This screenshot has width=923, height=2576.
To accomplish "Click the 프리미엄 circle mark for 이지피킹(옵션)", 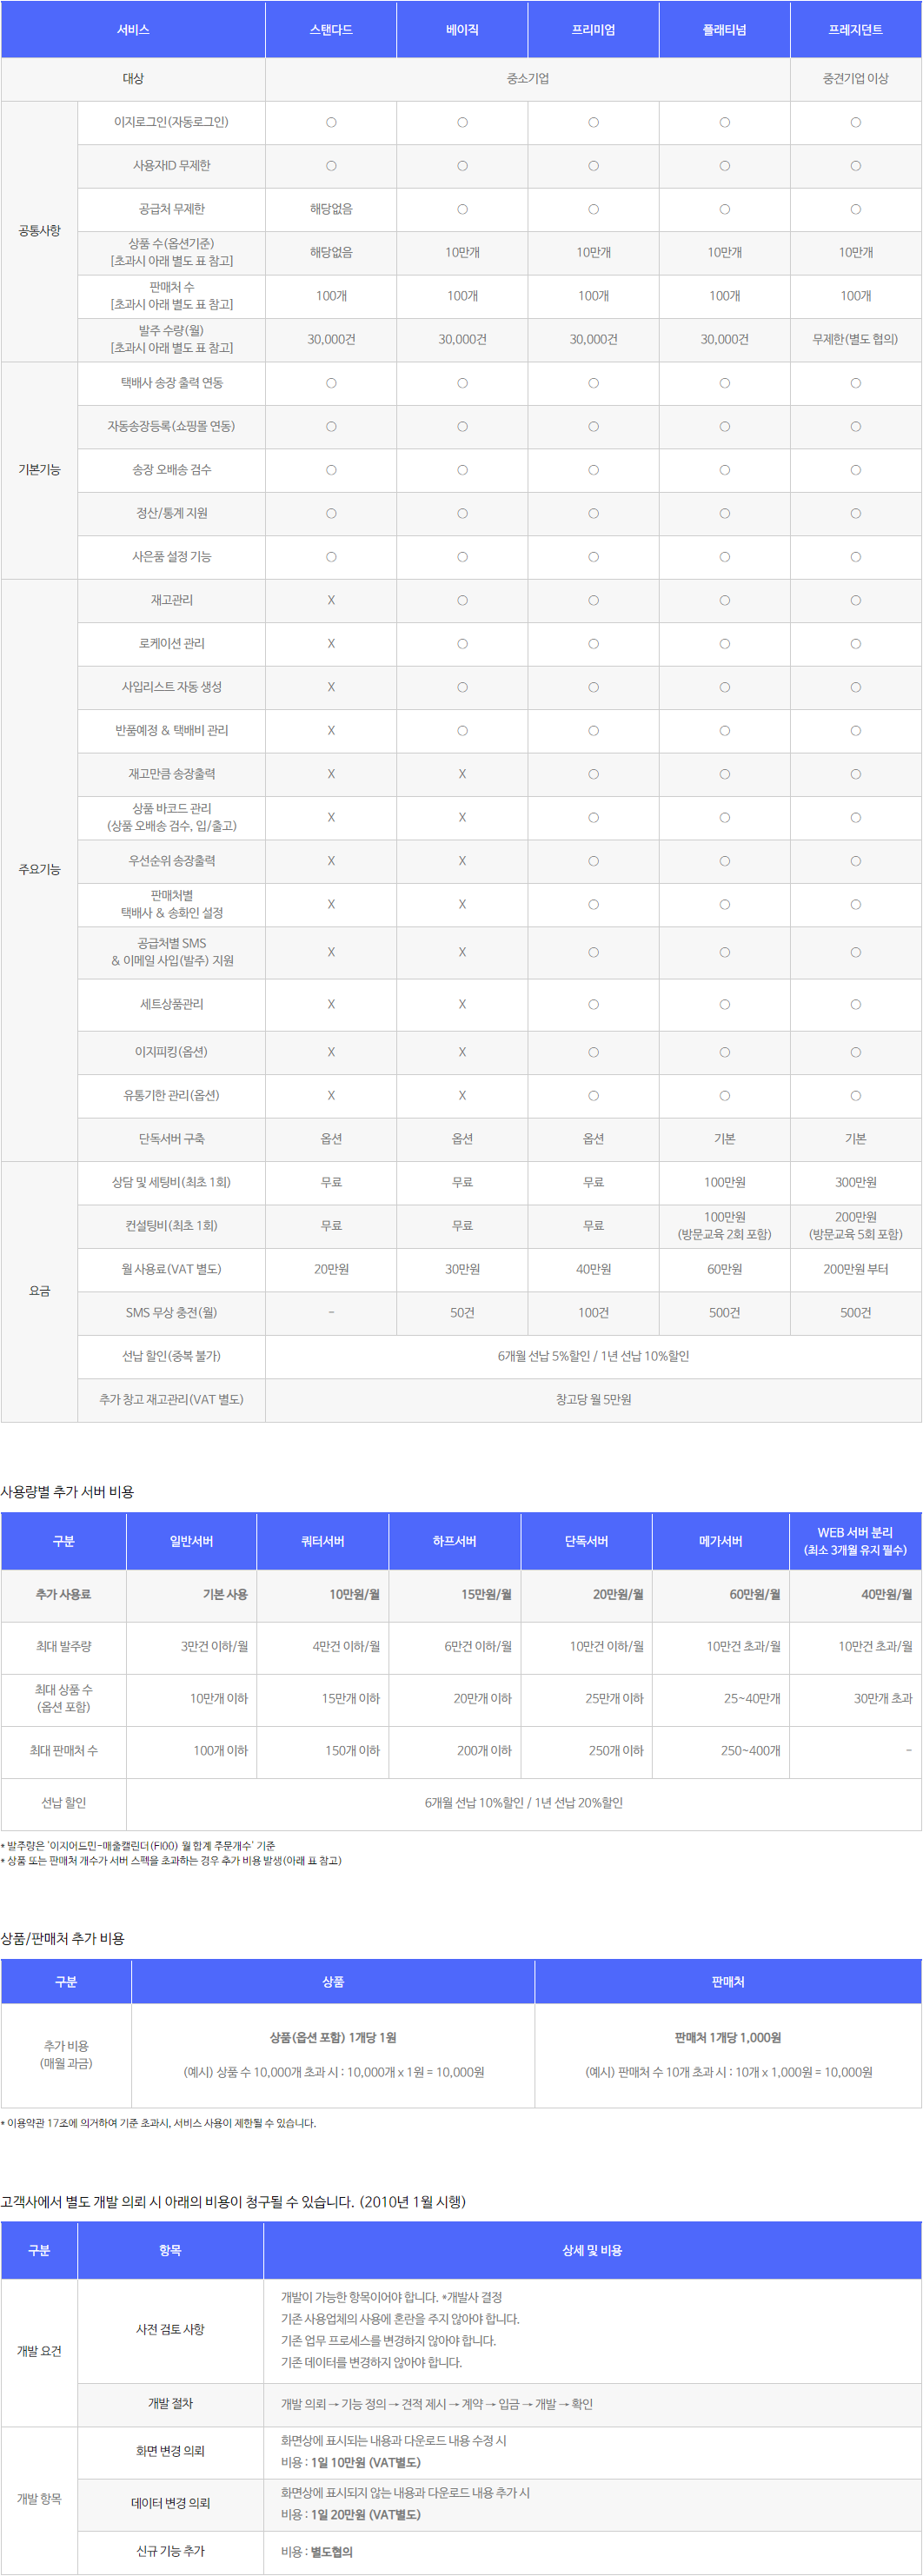I will pos(593,1052).
